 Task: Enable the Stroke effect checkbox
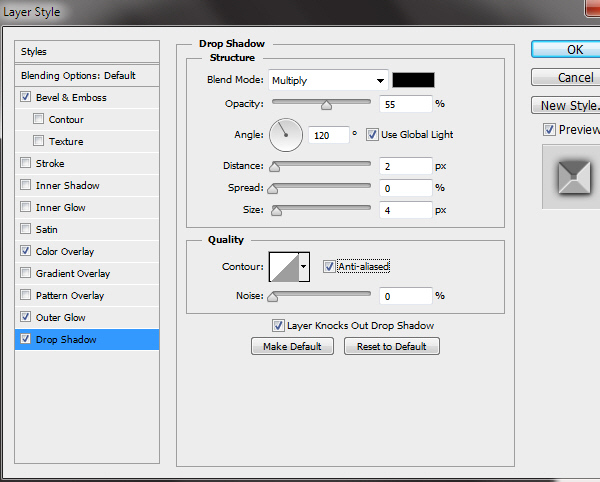point(25,164)
